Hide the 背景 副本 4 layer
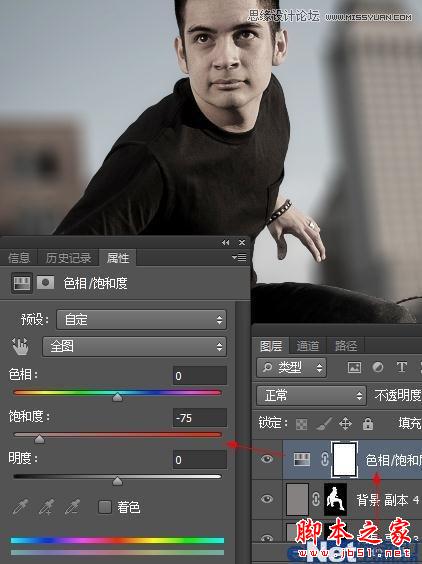Screen dimensions: 422x564 (267, 499)
